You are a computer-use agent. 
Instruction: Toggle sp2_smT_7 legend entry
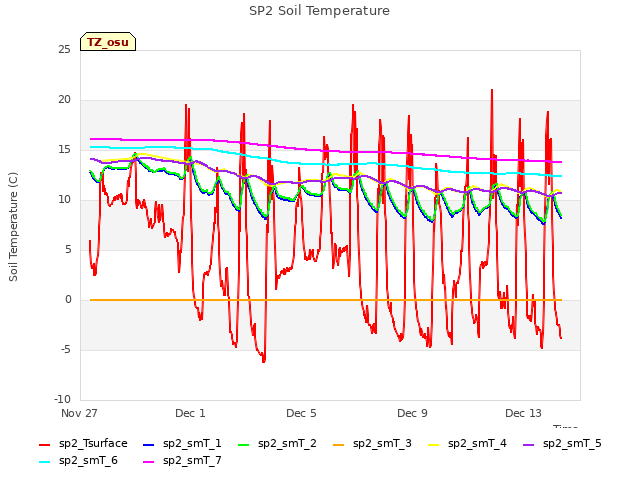pos(182,461)
